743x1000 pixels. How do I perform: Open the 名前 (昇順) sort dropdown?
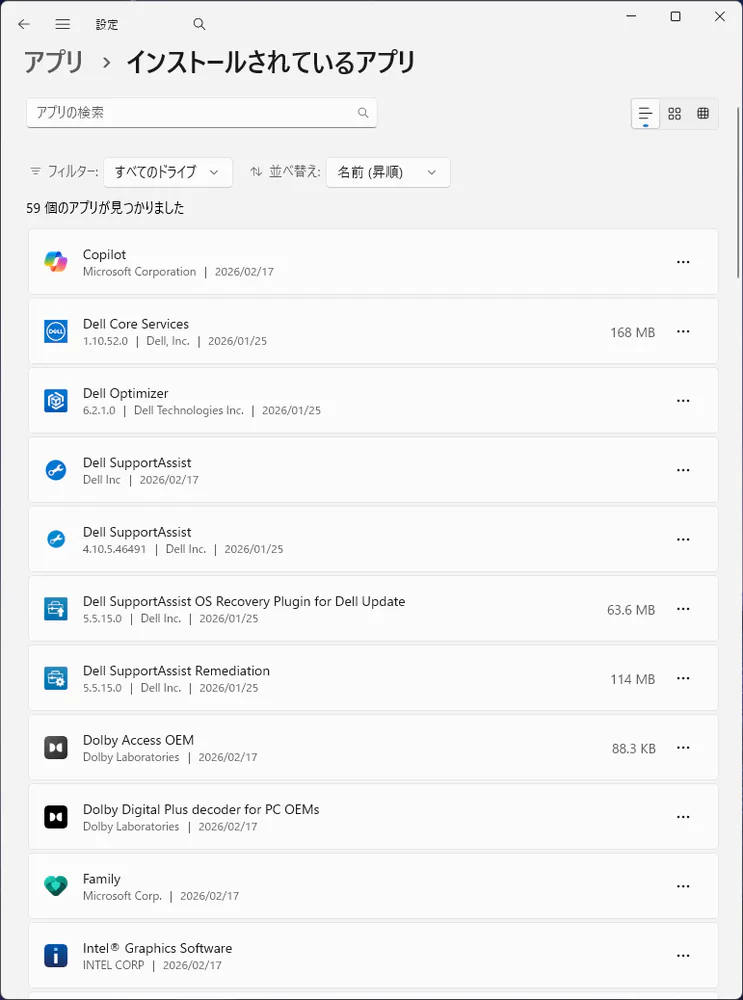coord(387,172)
